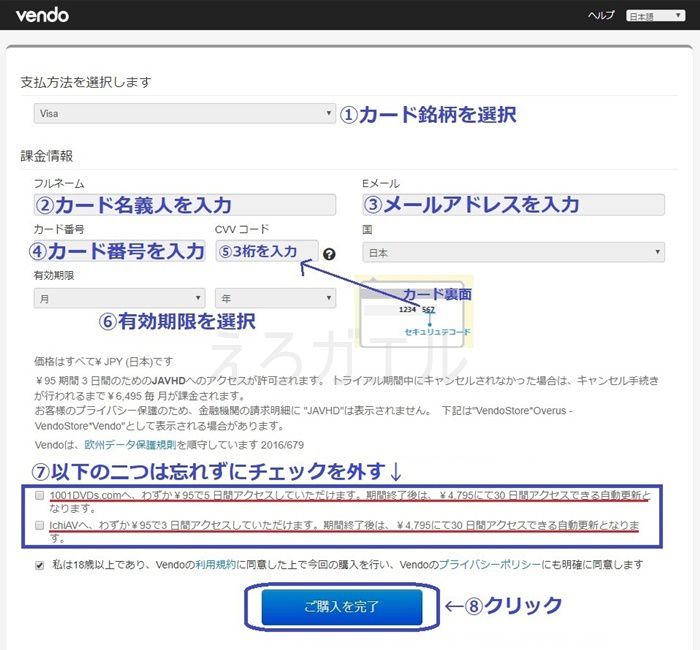Click the 価格はすべて¥ JPY (日本)です text
This screenshot has width=700, height=650.
click(x=103, y=362)
